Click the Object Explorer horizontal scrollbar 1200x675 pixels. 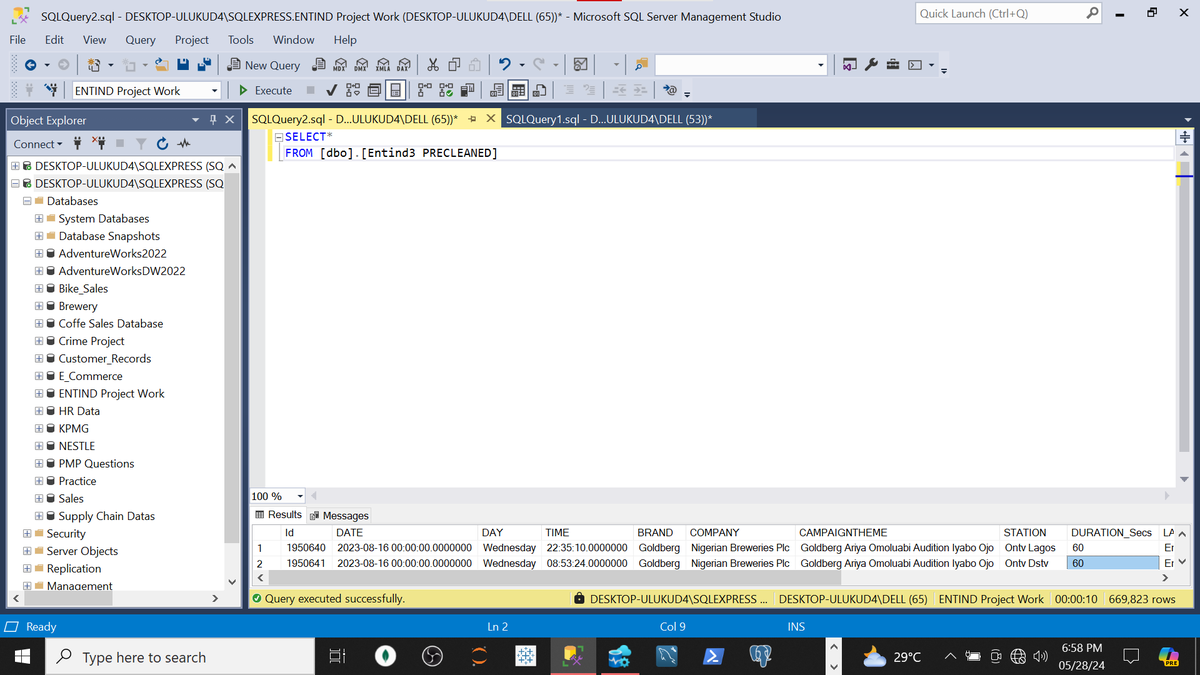116,598
